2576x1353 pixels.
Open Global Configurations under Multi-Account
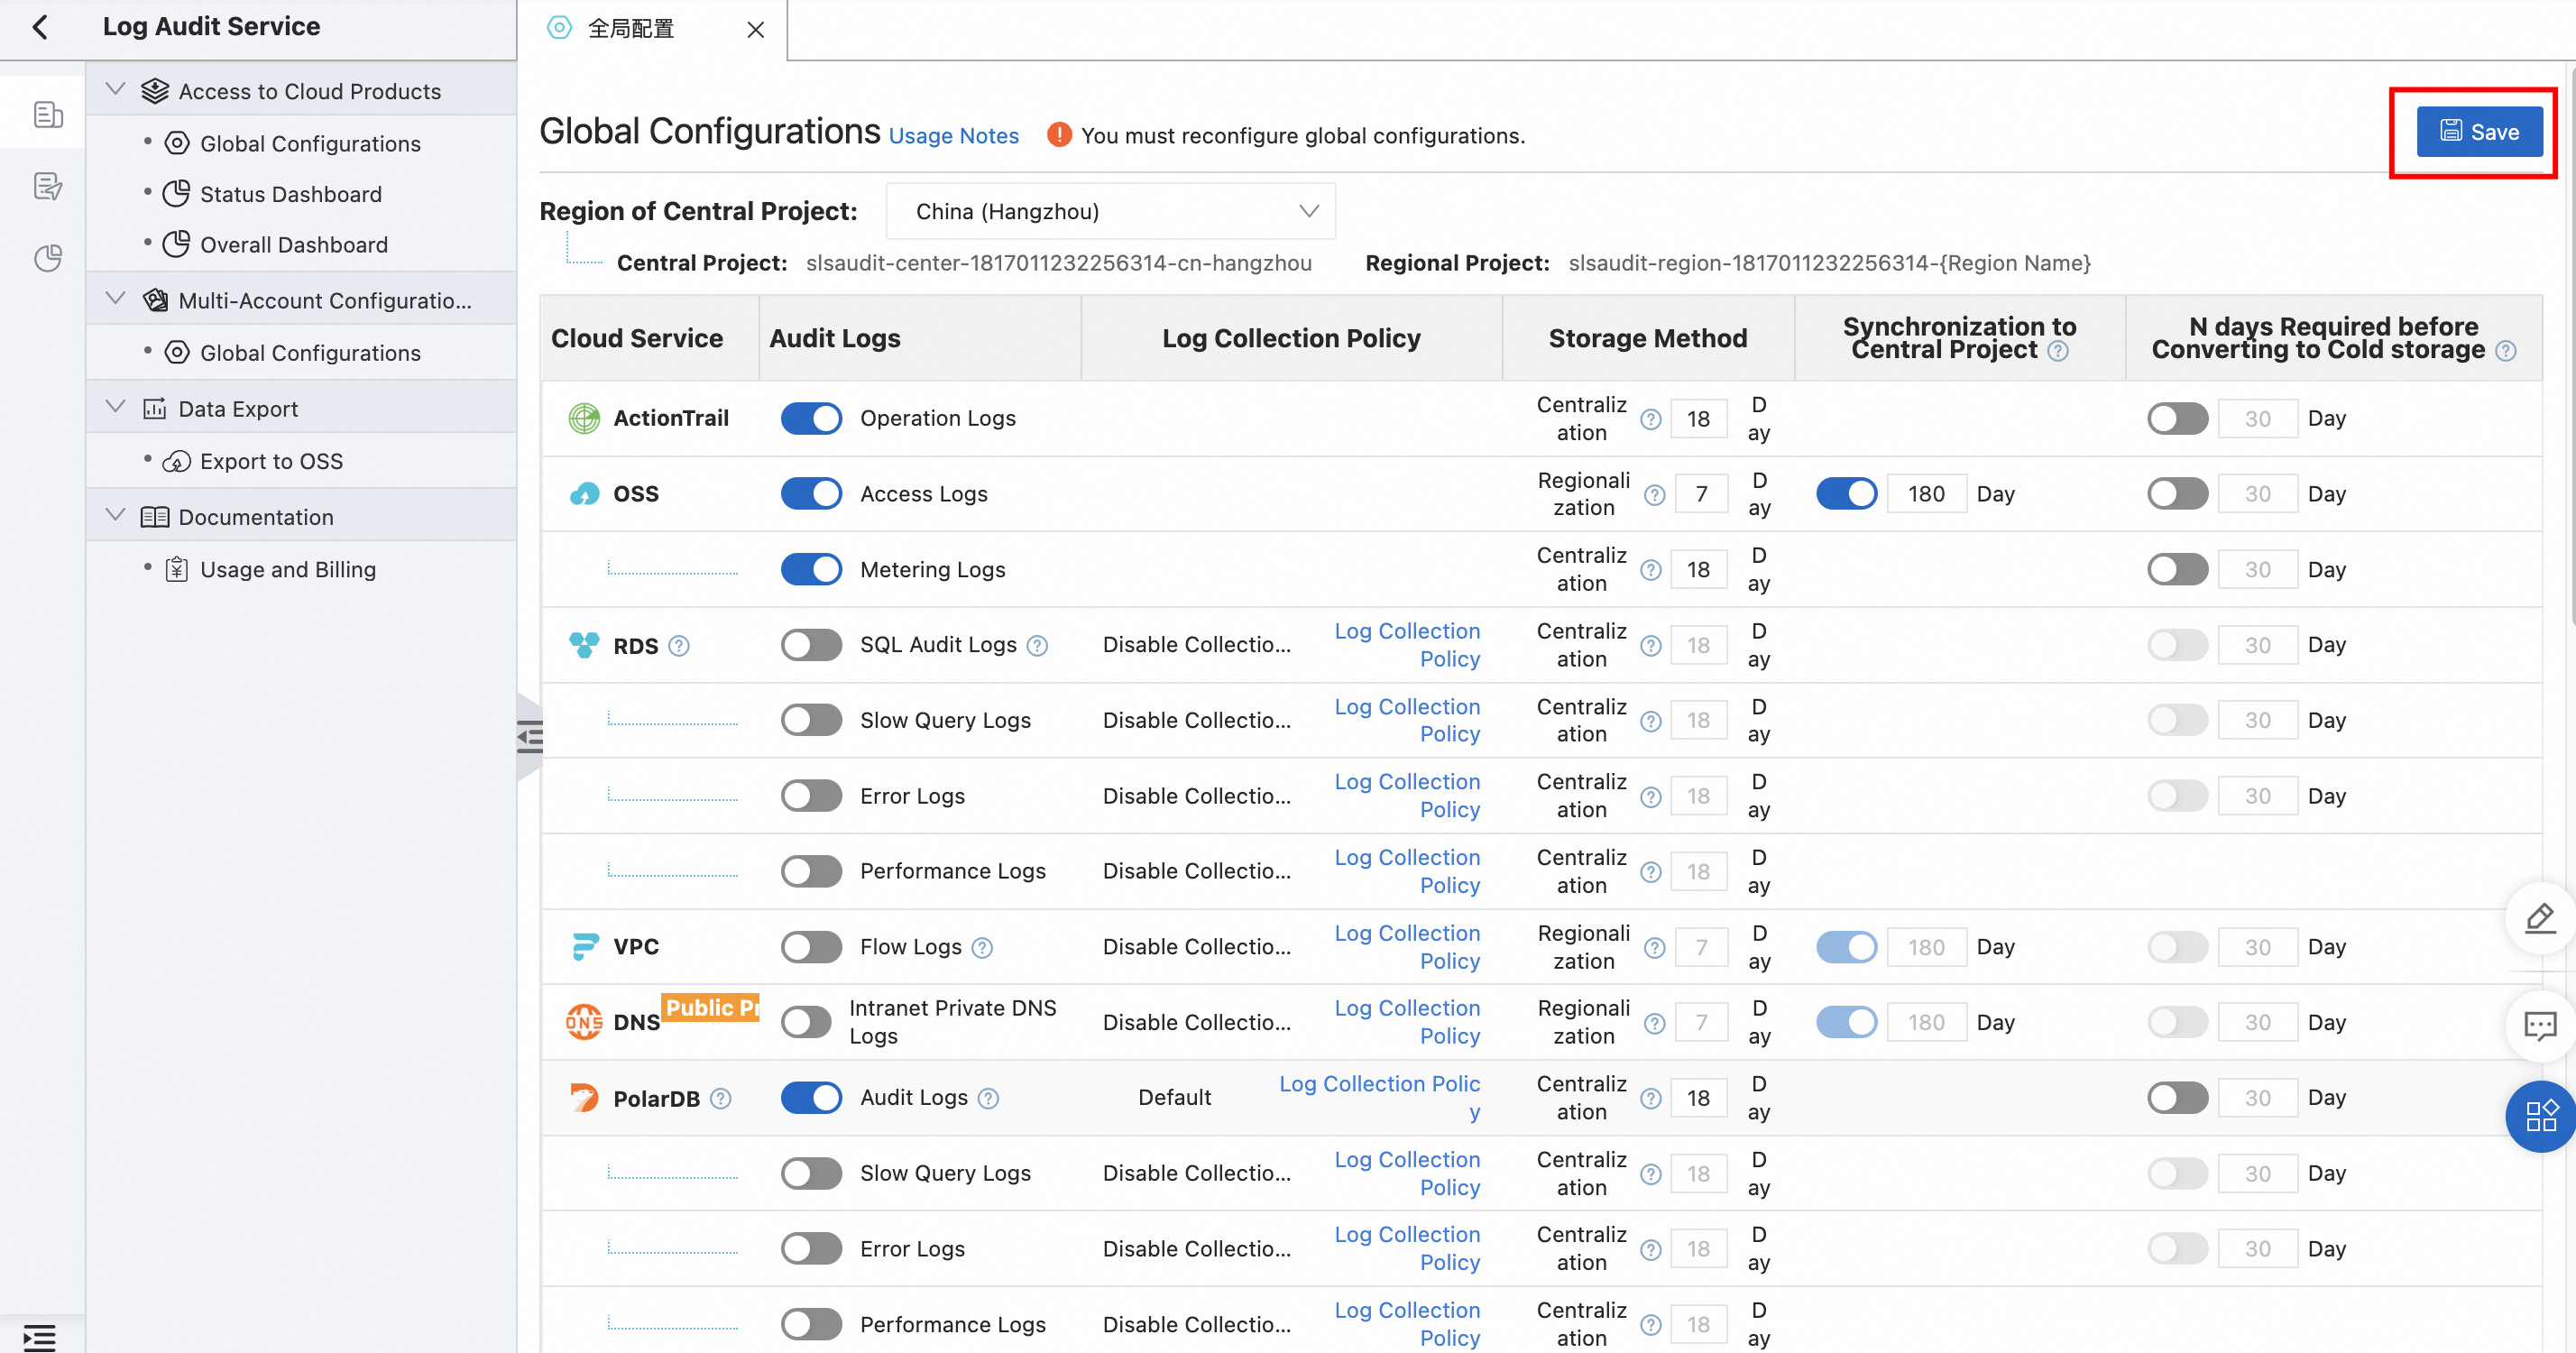[x=310, y=353]
